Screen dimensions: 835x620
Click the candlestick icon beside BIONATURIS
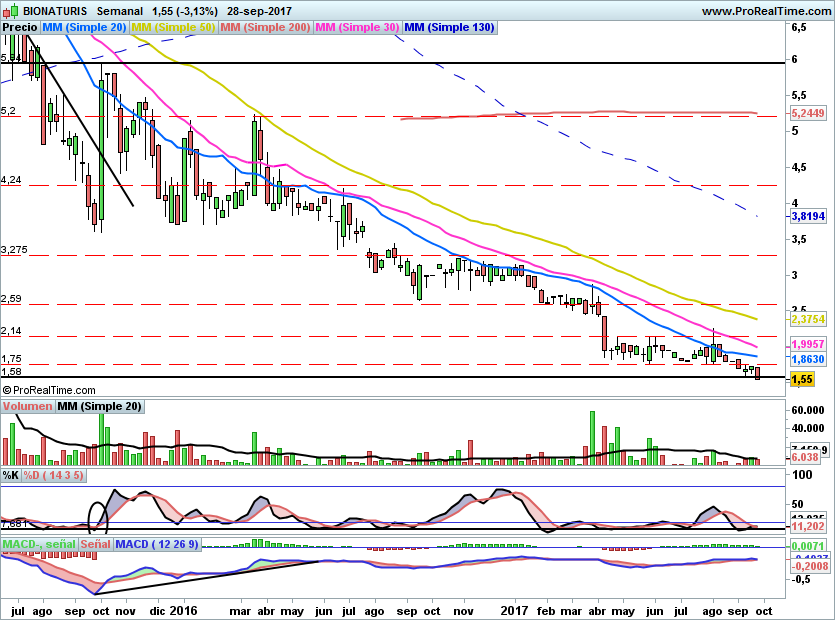click(x=11, y=10)
